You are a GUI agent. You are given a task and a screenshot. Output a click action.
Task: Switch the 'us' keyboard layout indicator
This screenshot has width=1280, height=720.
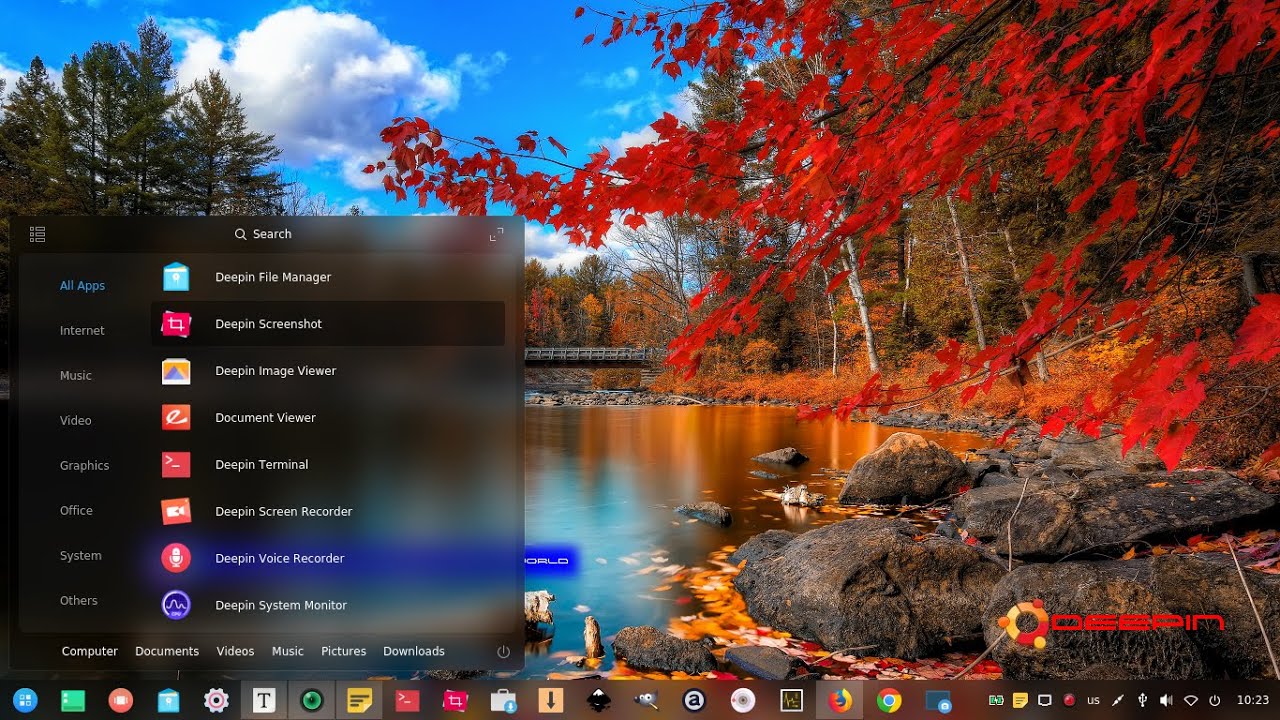coord(1094,701)
